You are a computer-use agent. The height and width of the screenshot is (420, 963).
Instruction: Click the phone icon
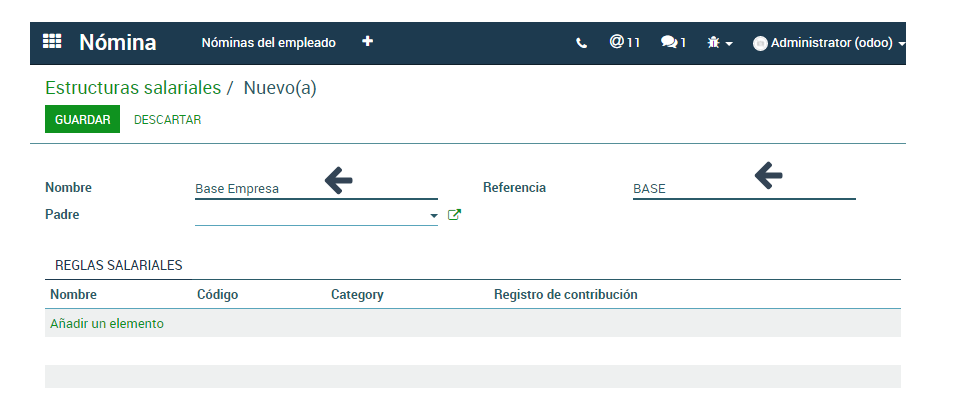pos(582,43)
